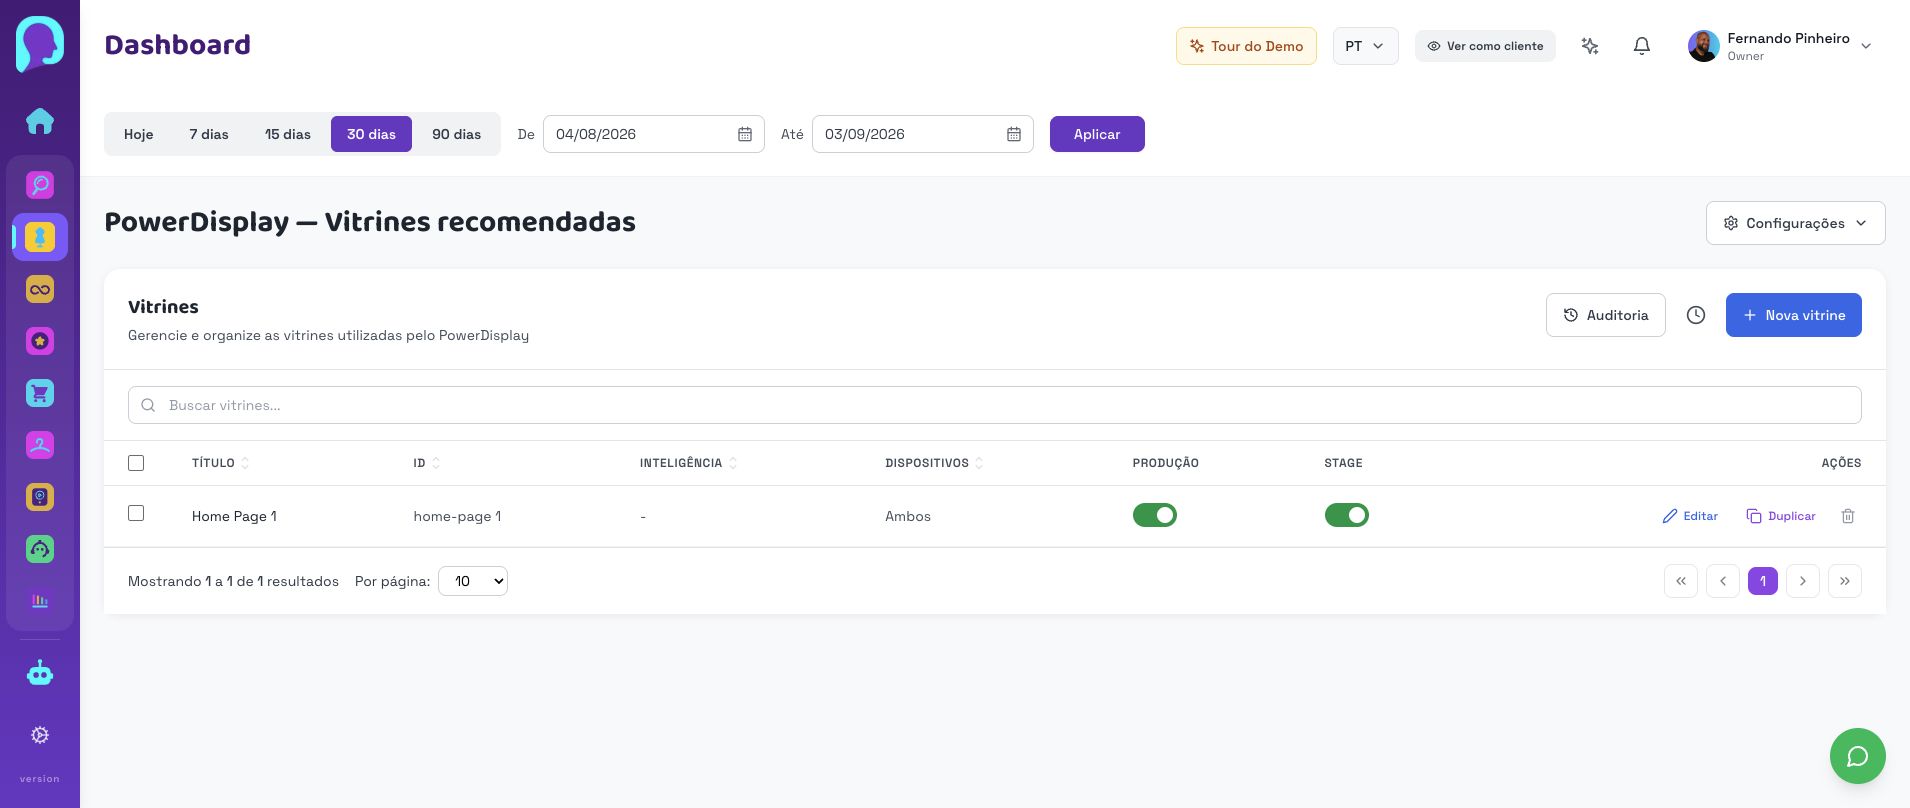Open the green chat bubble widget
Viewport: 1910px width, 808px height.
point(1858,756)
